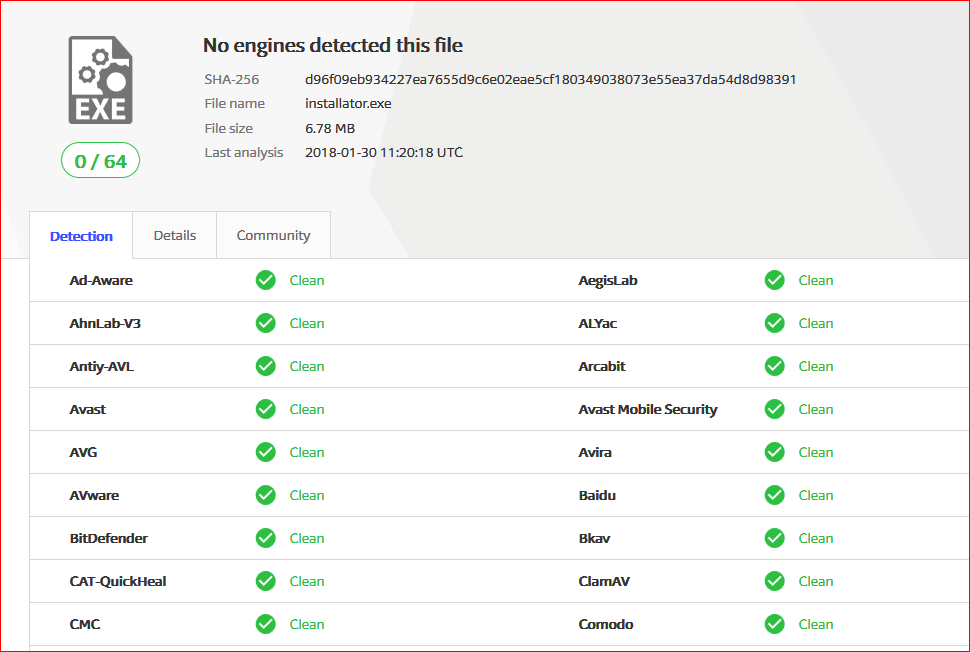Viewport: 970px width, 652px height.
Task: Click the Avast row's green check icon
Action: [265, 409]
